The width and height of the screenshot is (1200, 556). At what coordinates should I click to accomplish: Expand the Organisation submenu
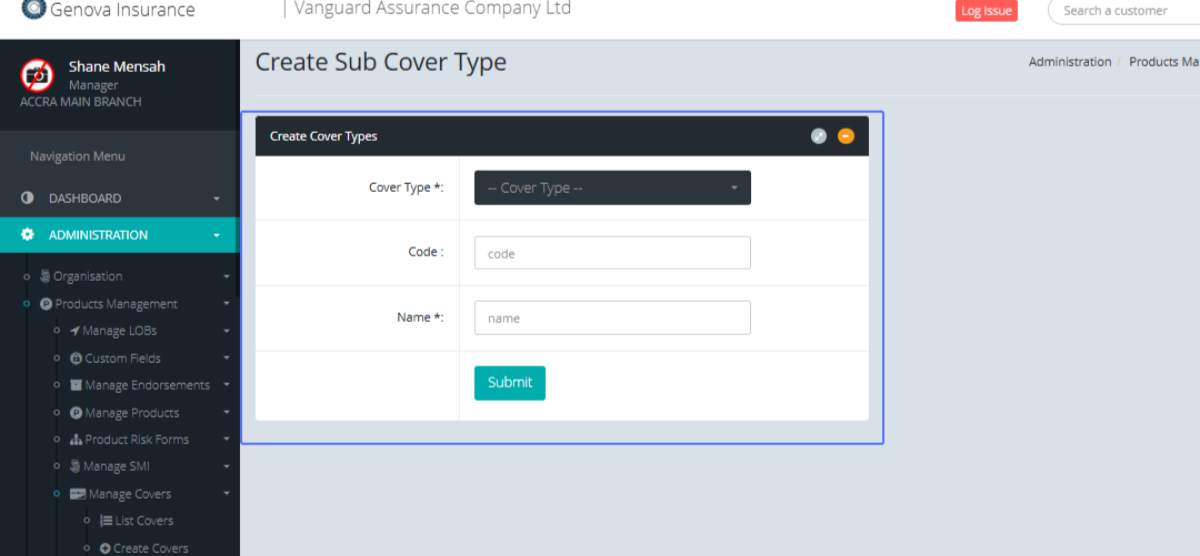coord(226,277)
